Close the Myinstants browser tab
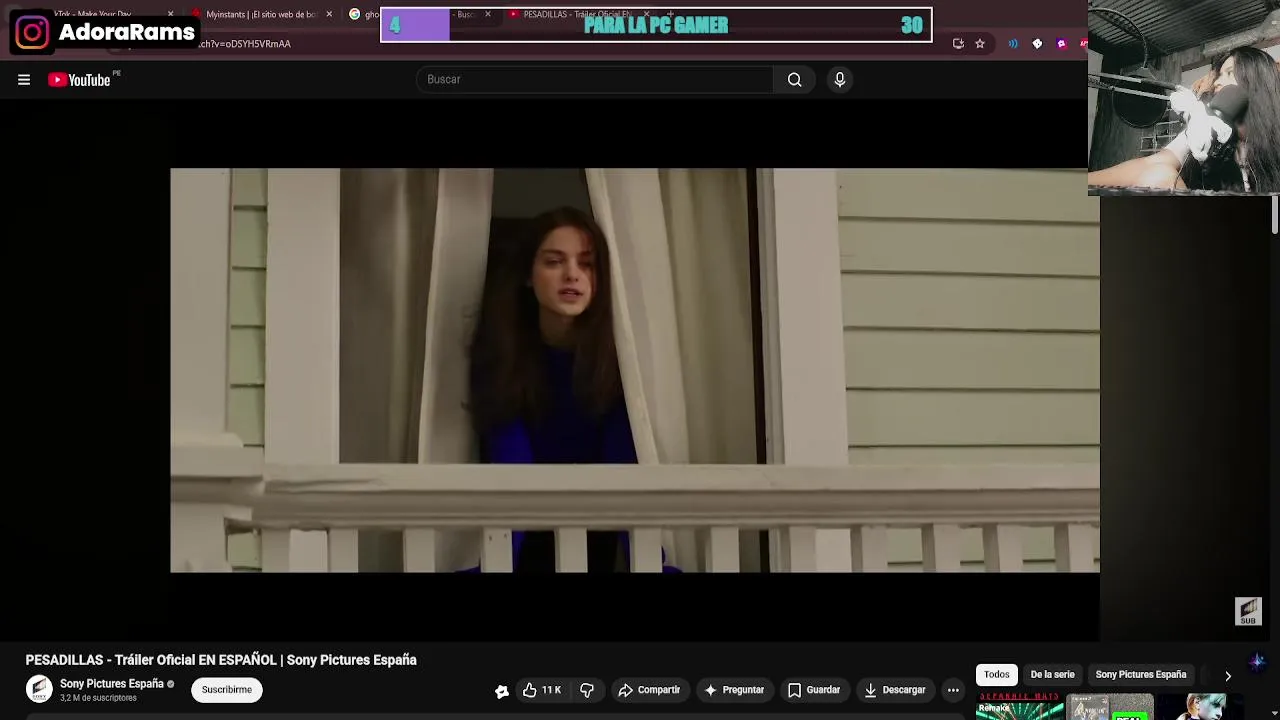The height and width of the screenshot is (720, 1280). tap(329, 14)
